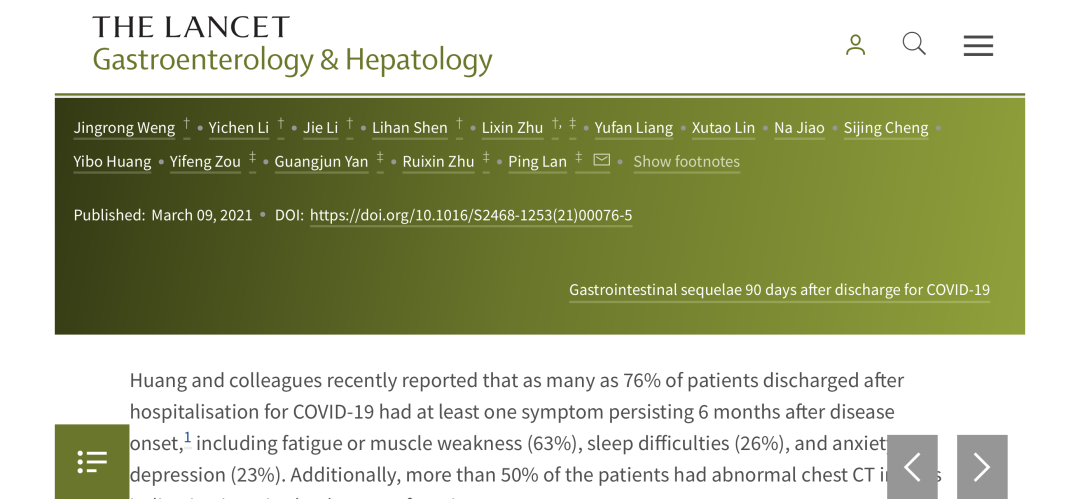Click the dagger footnote after Lihan Shen
Viewport: 1080px width, 499px height.
click(459, 124)
